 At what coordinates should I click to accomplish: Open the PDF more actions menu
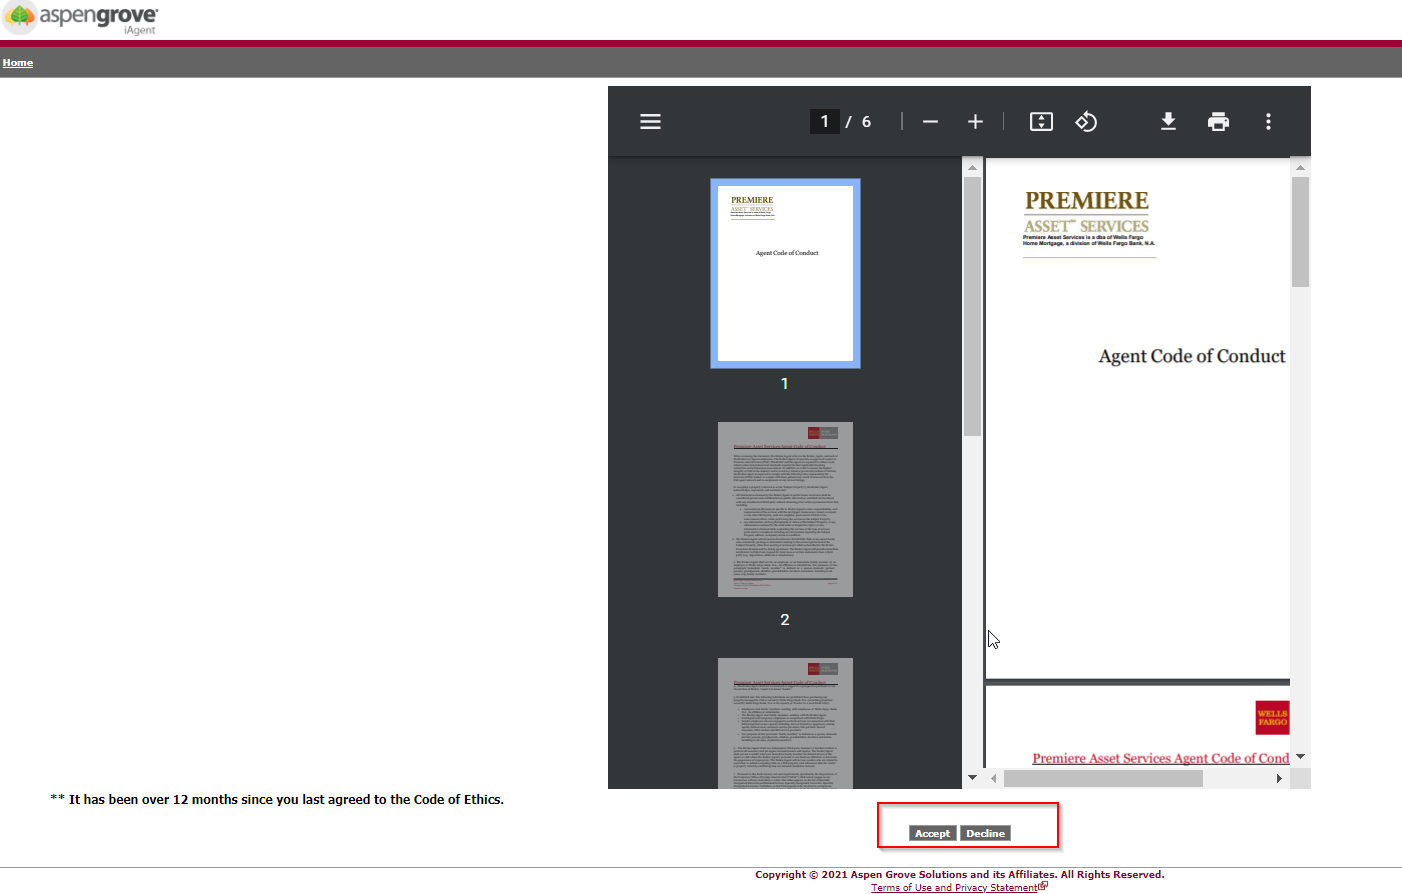coord(1268,121)
